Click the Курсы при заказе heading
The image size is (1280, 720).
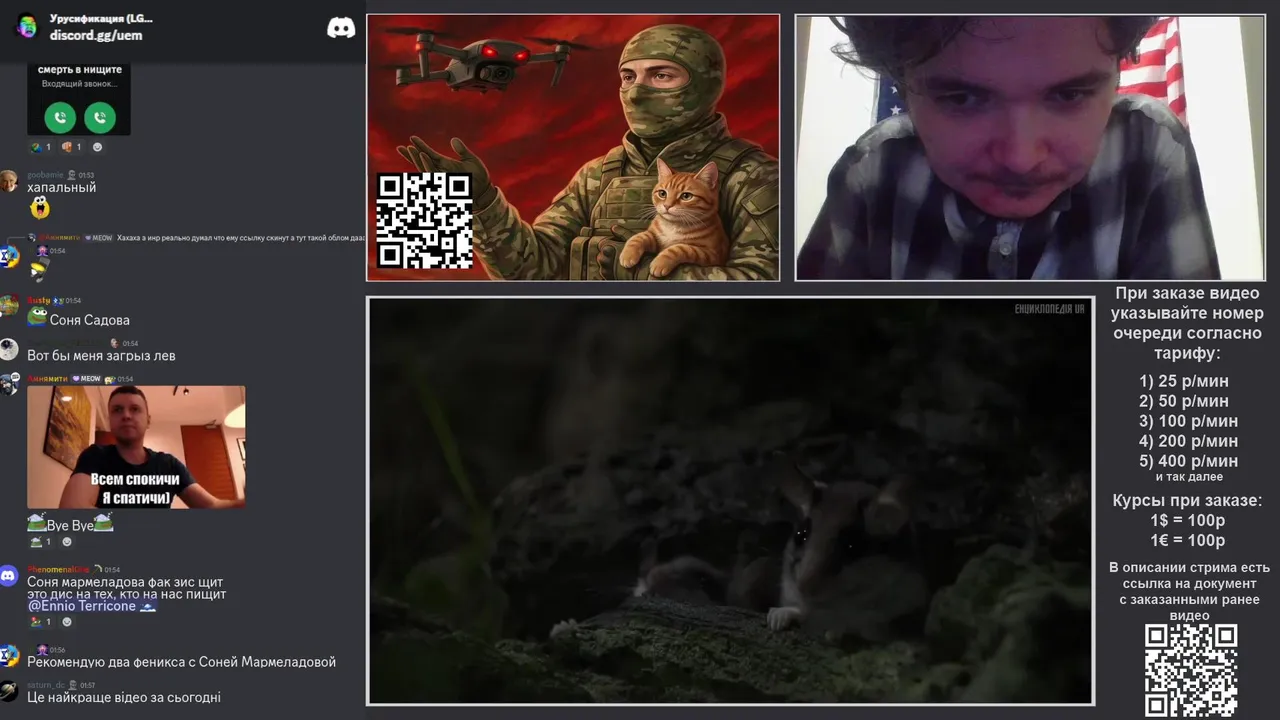(x=1187, y=500)
